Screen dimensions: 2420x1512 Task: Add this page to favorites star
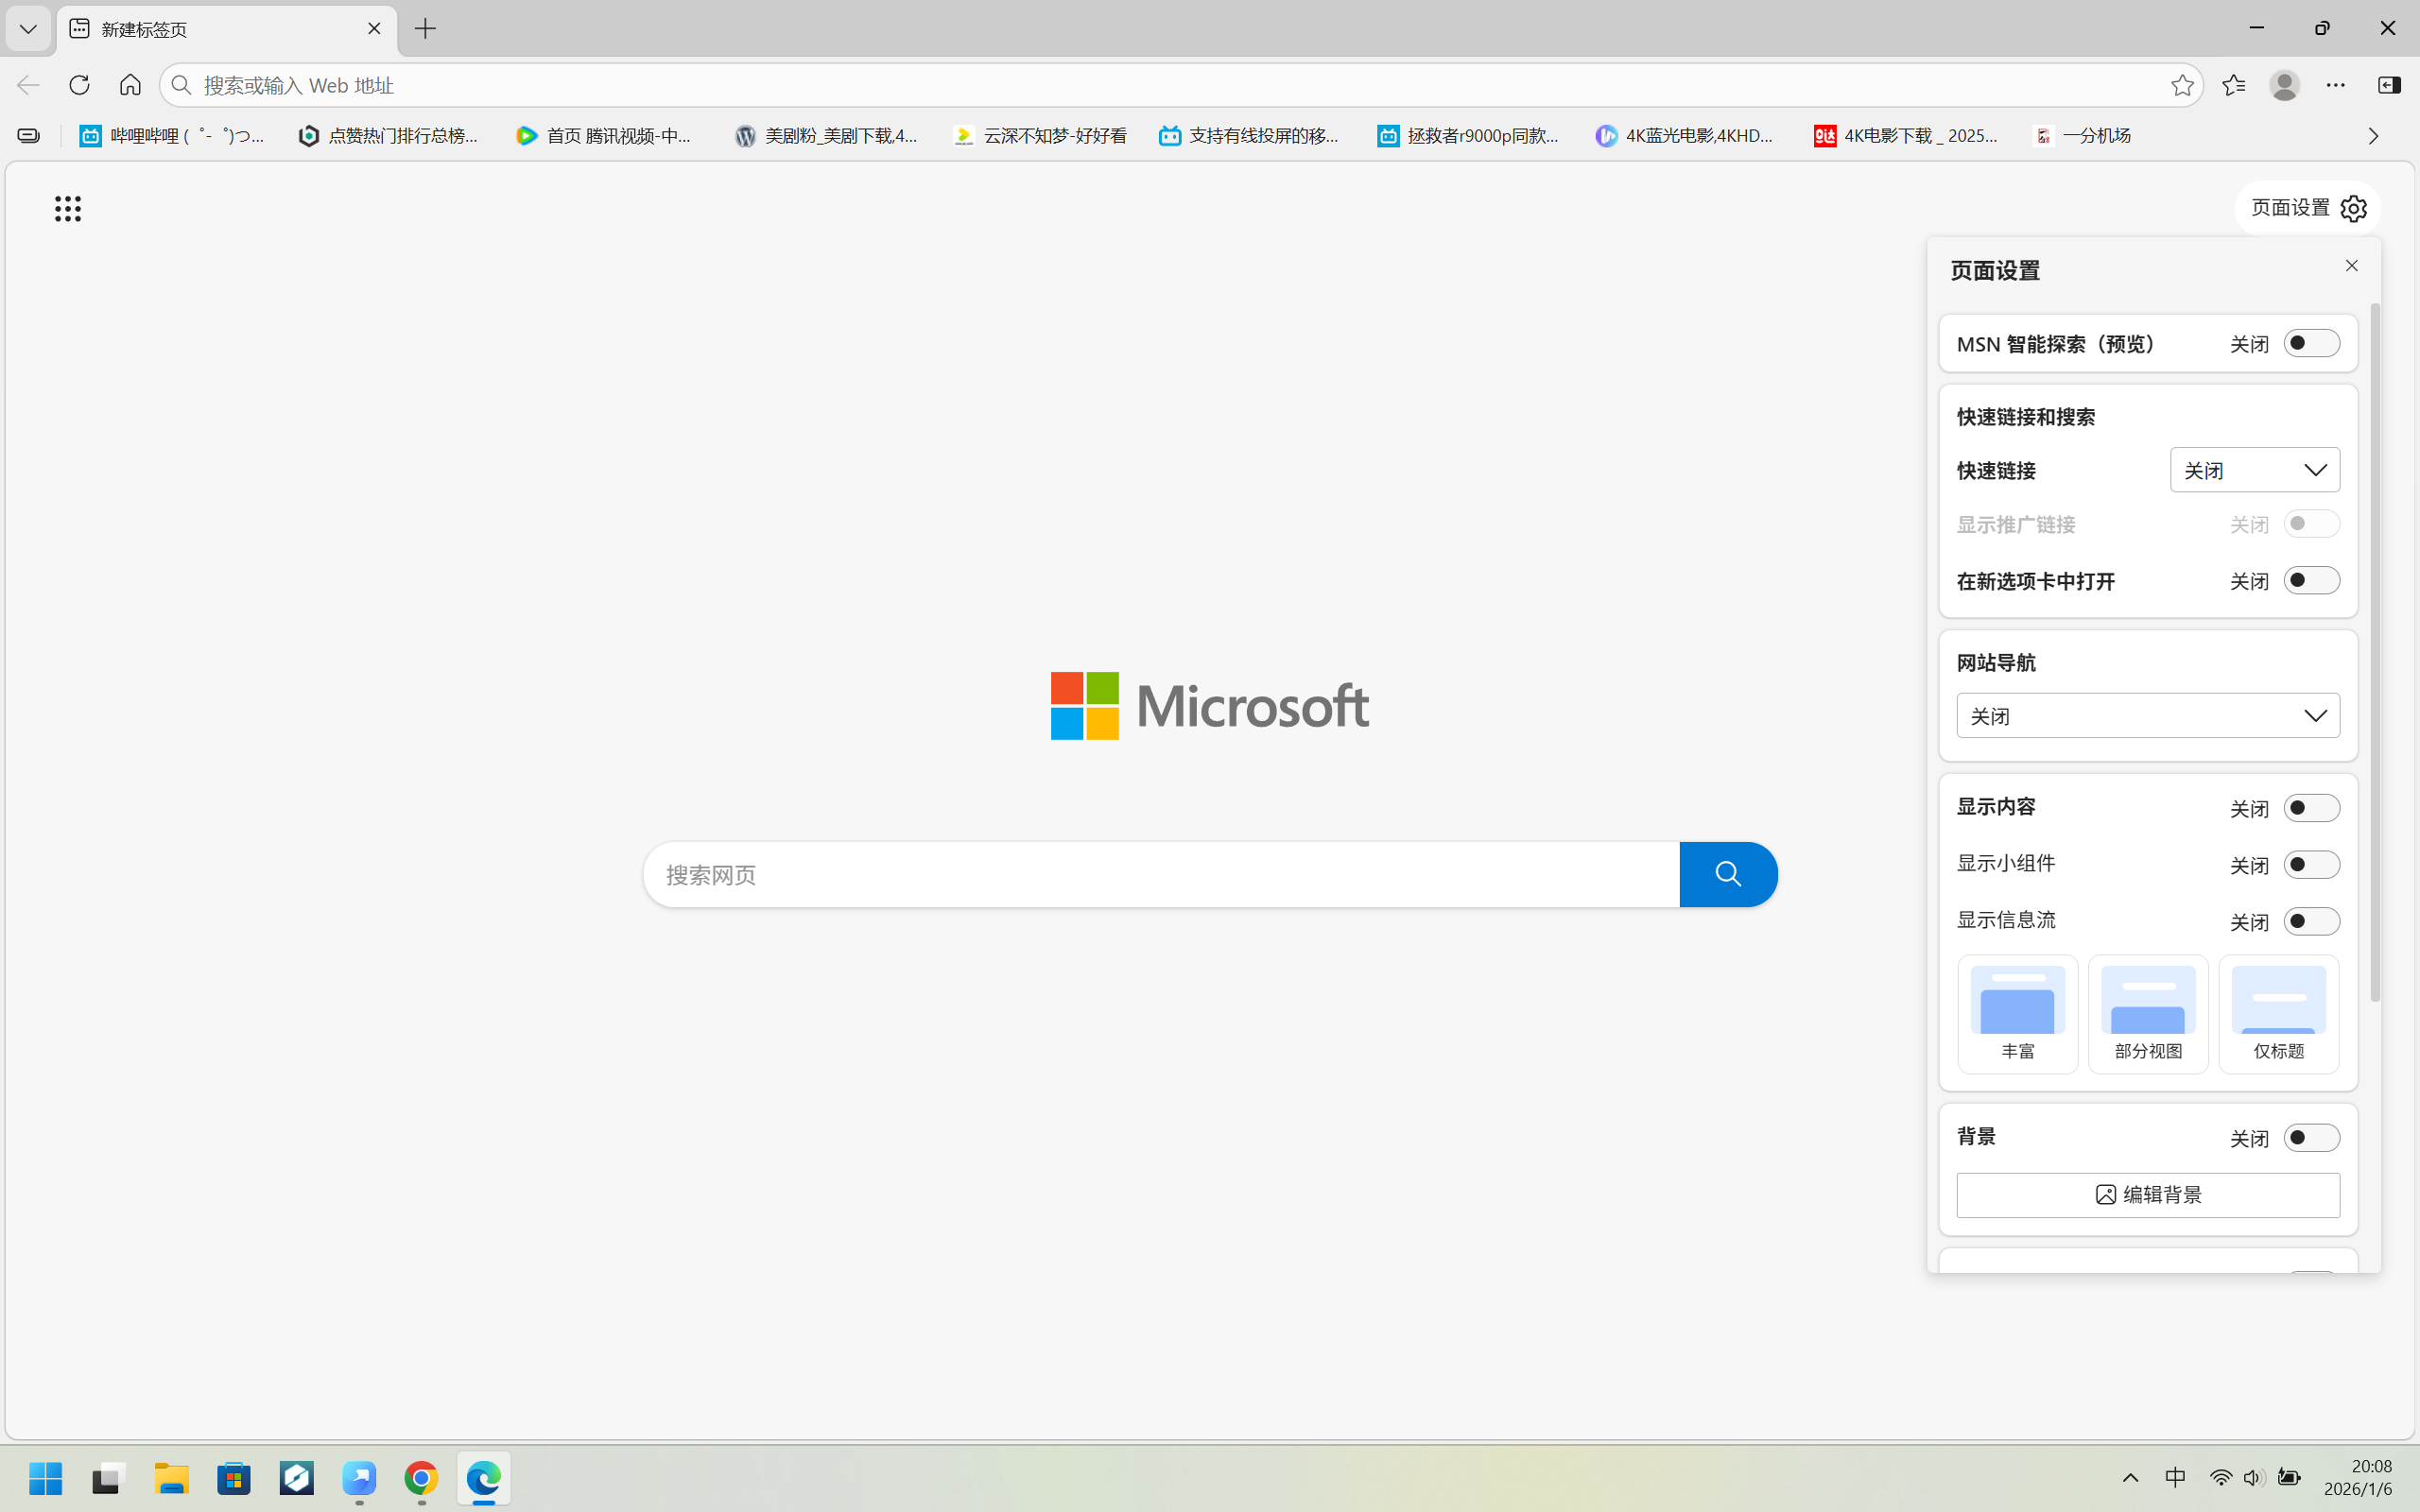pos(2182,85)
